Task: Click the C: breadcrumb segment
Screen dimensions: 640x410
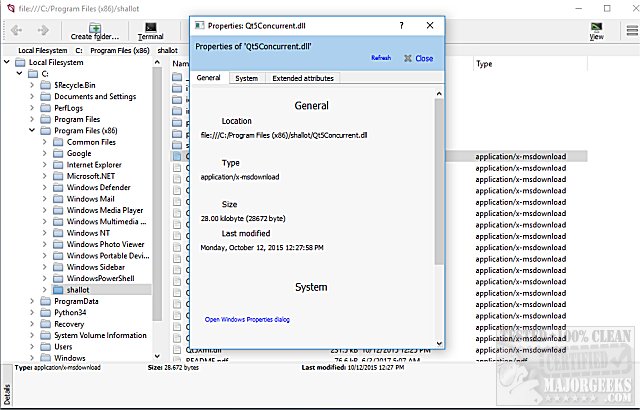Action: tap(79, 51)
